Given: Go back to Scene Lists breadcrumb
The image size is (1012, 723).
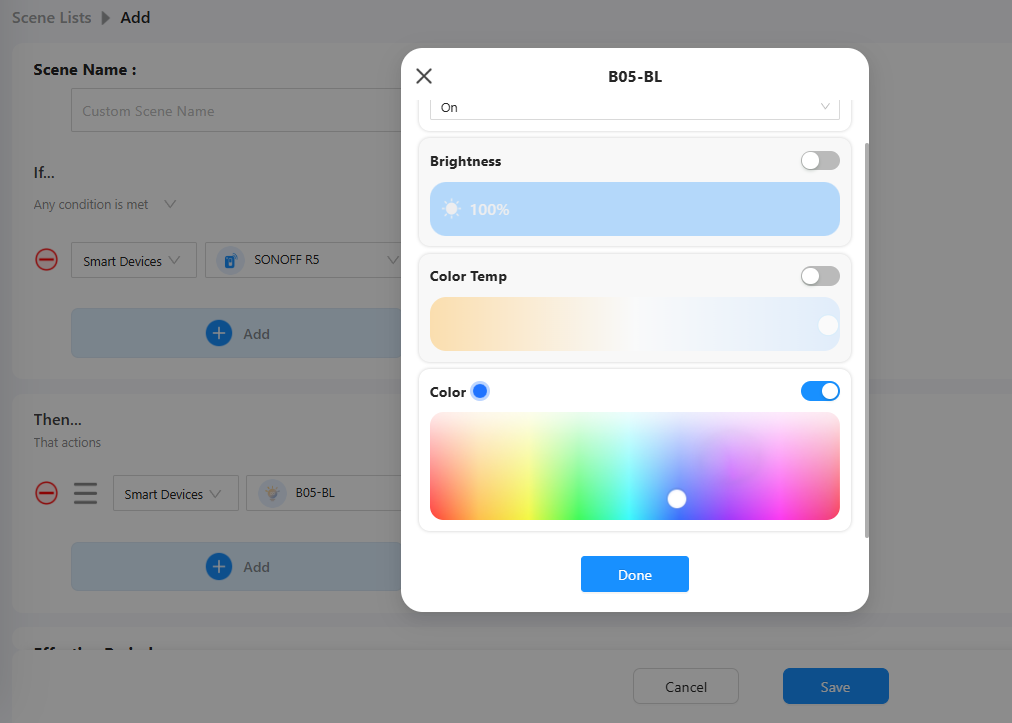Looking at the screenshot, I should pyautogui.click(x=51, y=17).
